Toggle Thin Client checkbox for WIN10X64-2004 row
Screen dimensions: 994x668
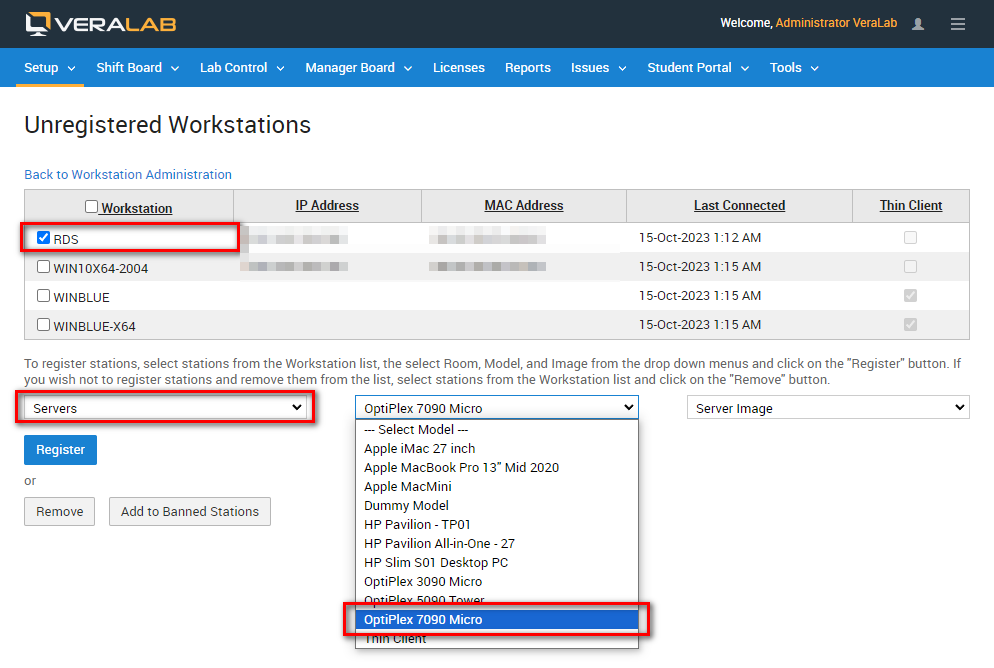pyautogui.click(x=910, y=267)
